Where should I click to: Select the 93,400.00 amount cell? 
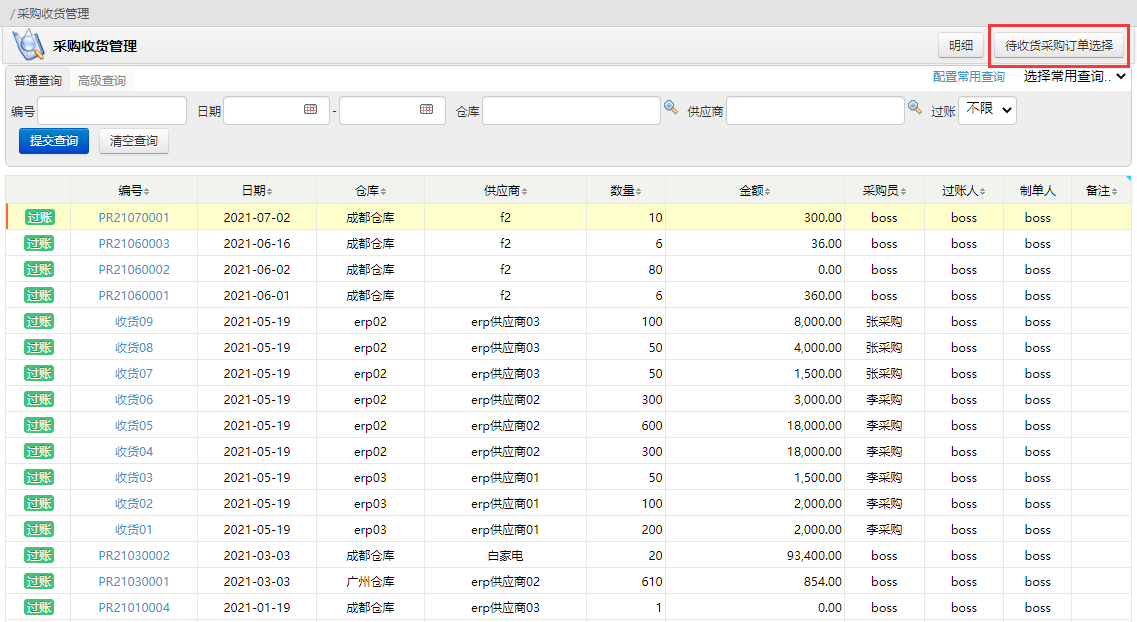[x=755, y=556]
